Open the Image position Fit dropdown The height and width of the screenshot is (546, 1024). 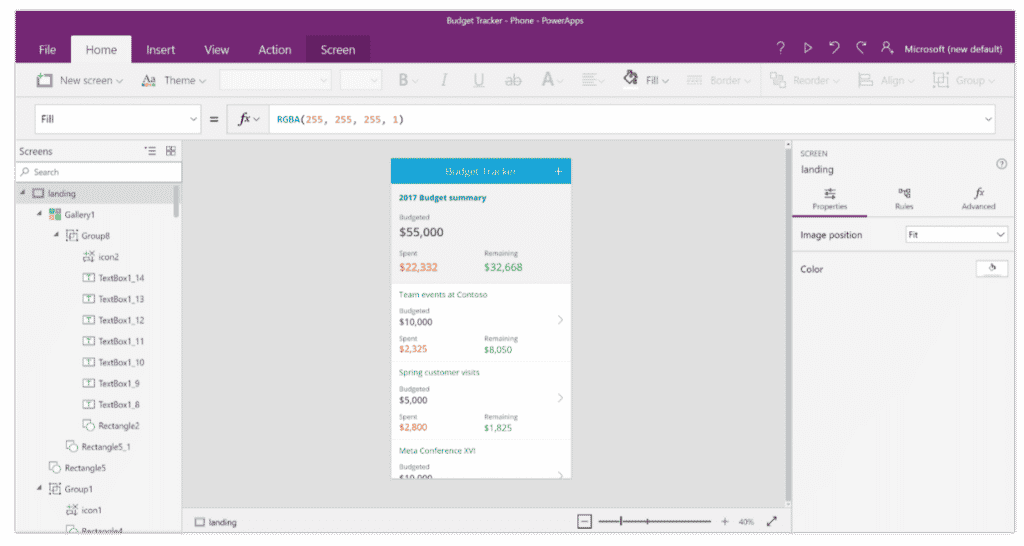click(x=956, y=234)
